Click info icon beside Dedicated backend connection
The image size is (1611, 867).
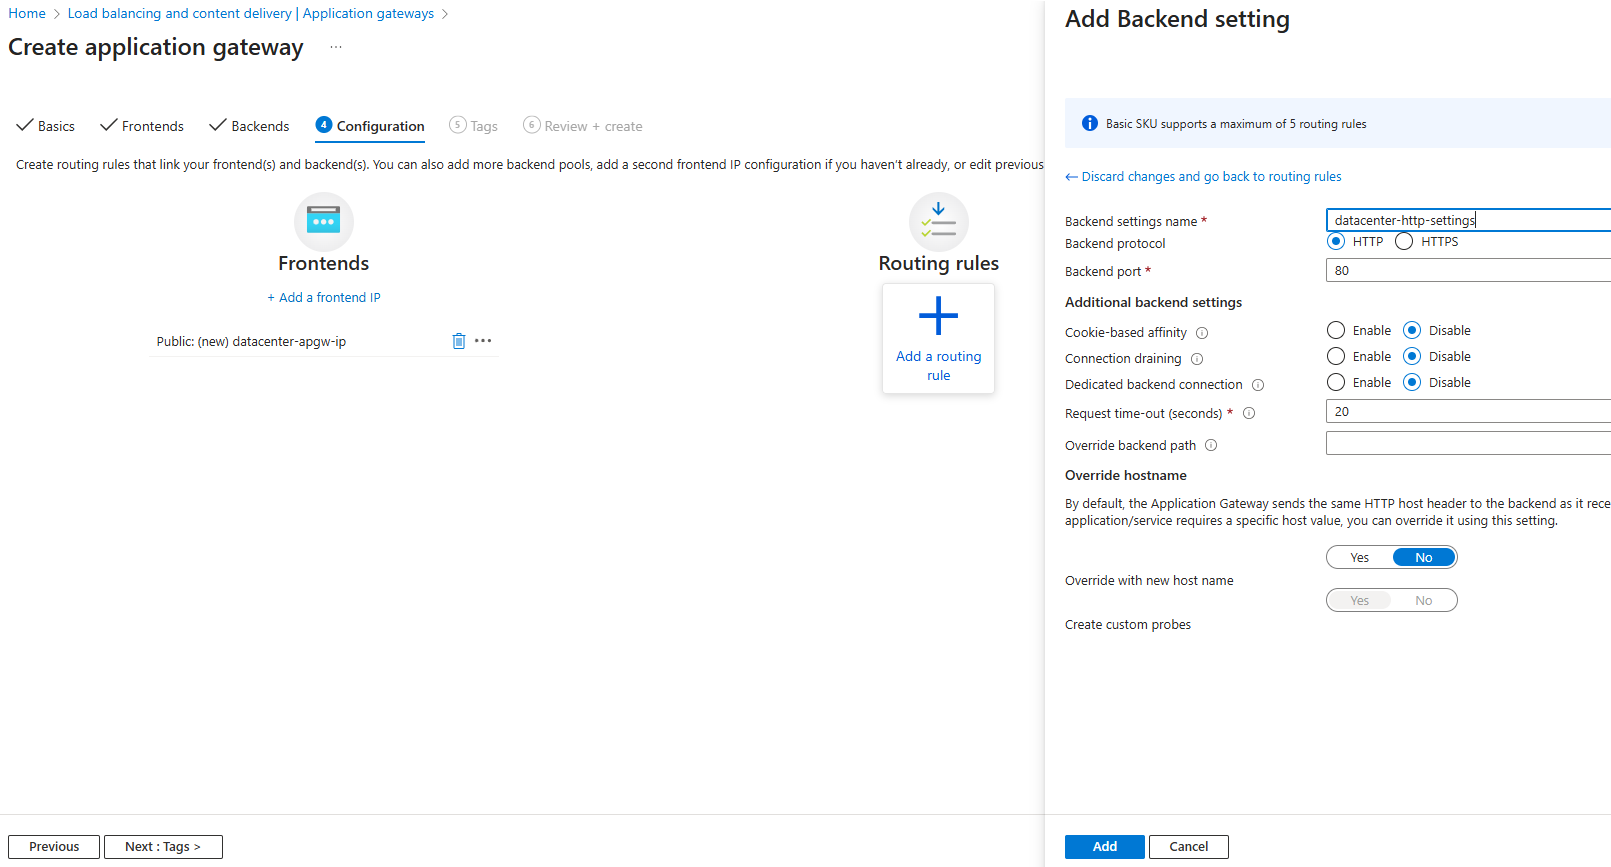(1258, 385)
